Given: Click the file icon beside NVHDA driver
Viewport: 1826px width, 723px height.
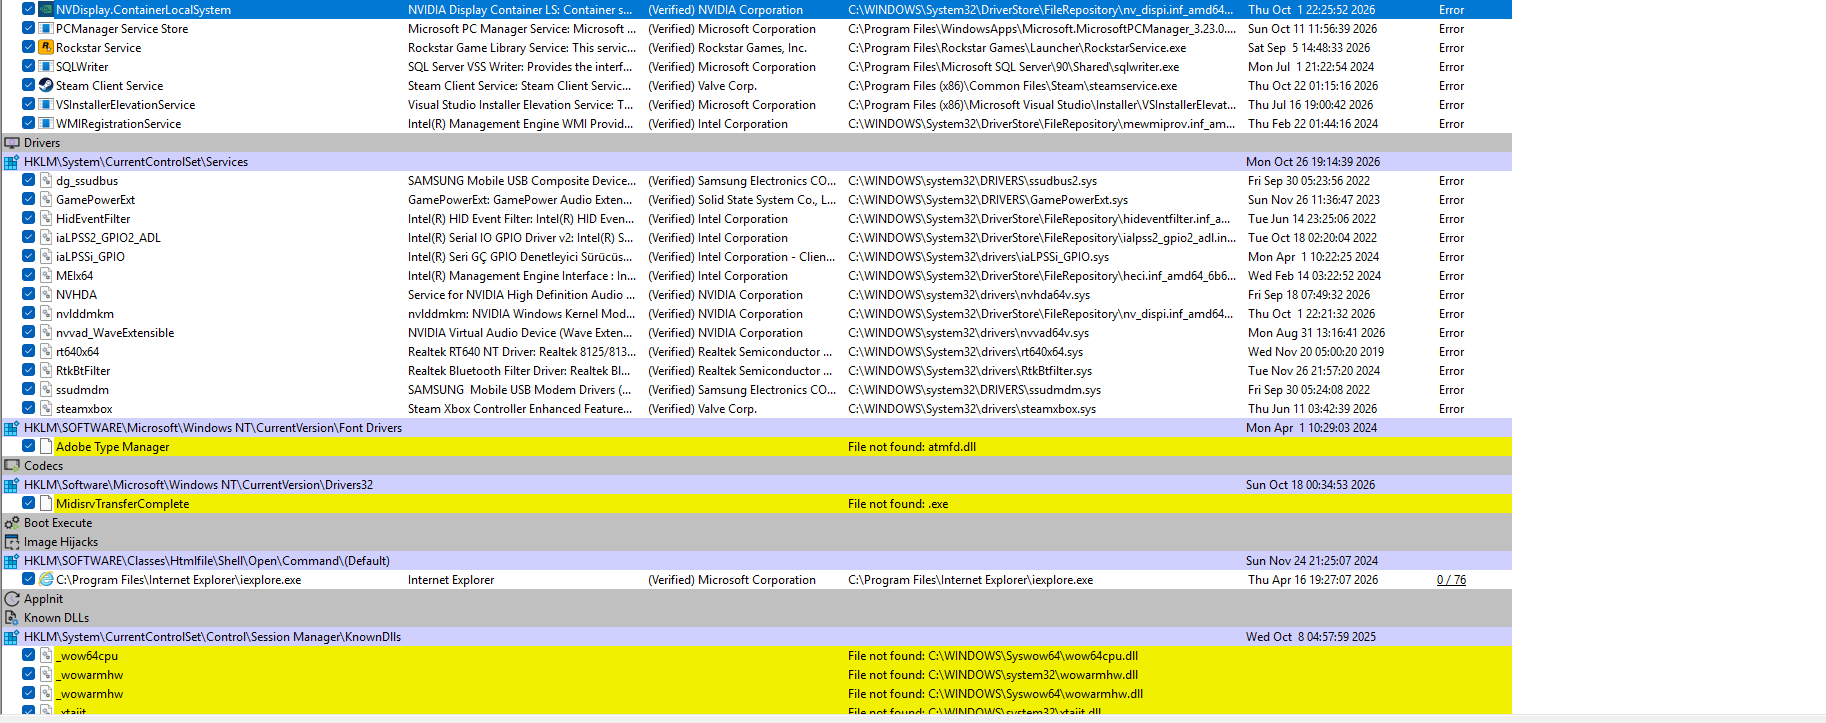Looking at the screenshot, I should pyautogui.click(x=46, y=294).
